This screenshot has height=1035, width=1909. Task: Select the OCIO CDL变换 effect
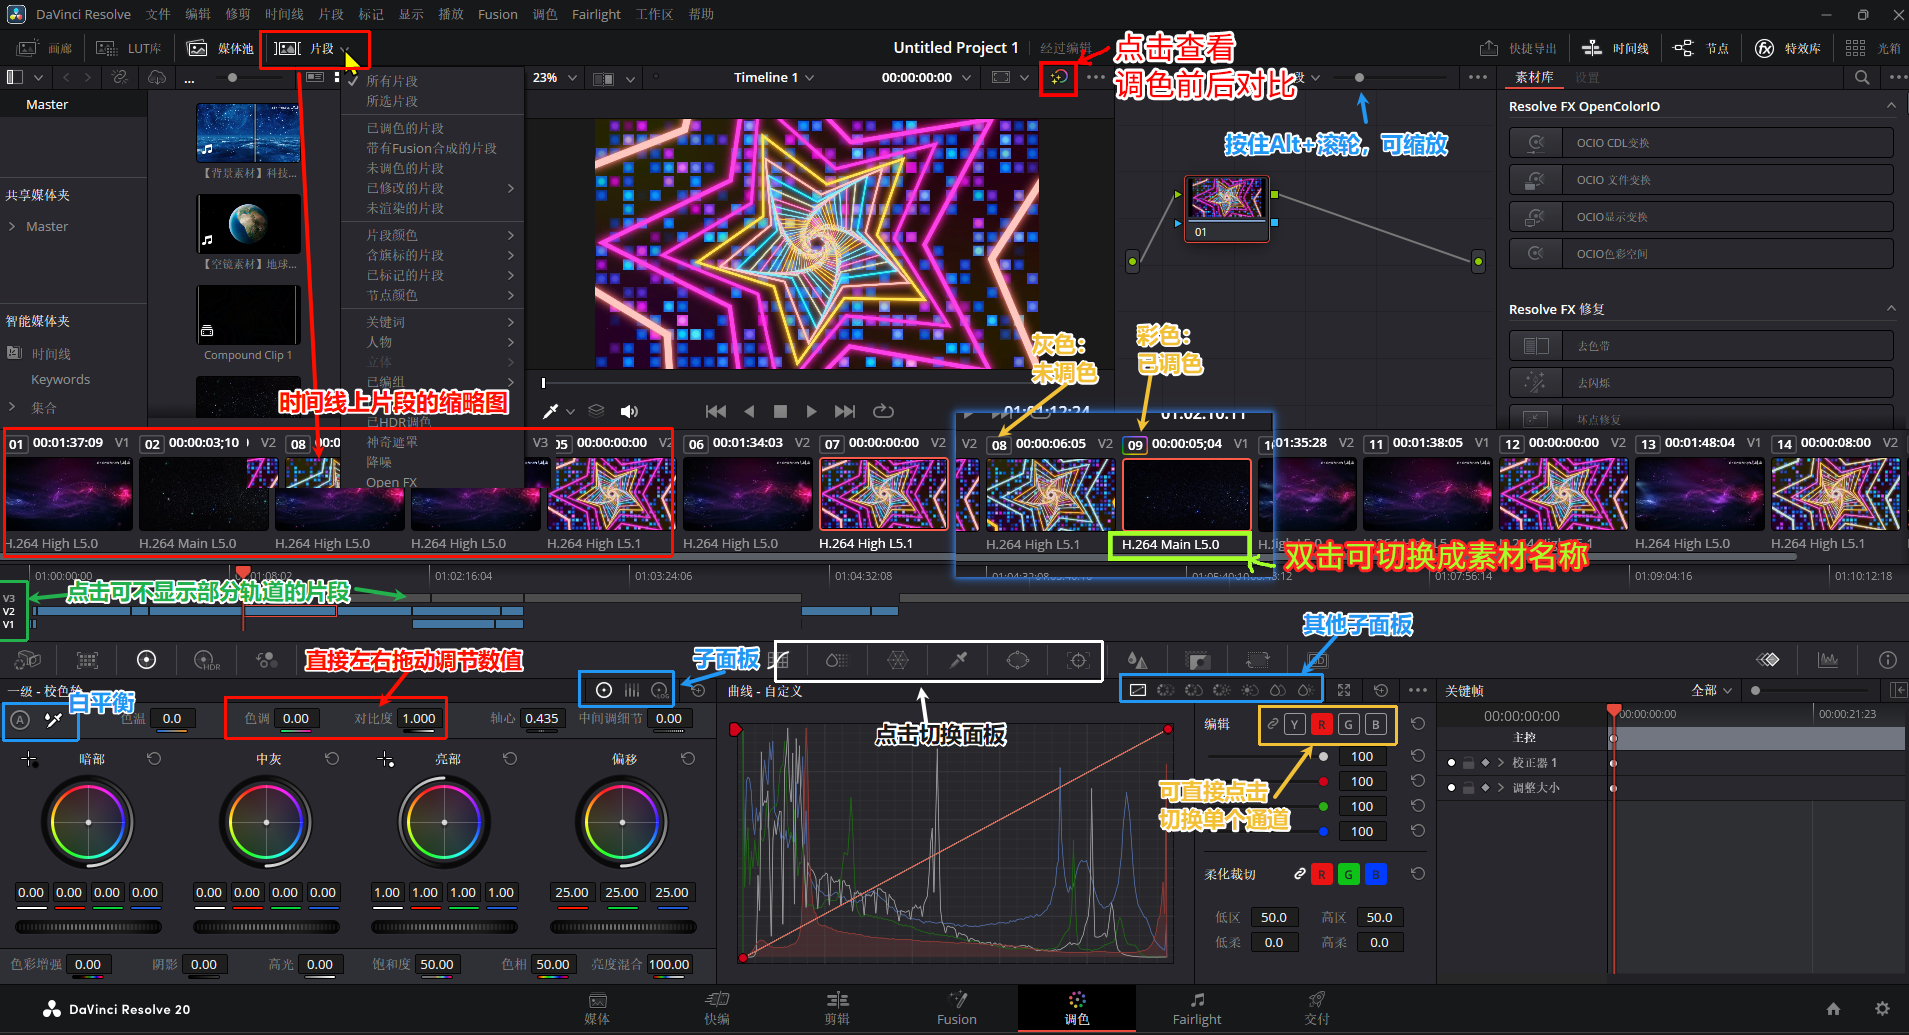coord(1701,143)
